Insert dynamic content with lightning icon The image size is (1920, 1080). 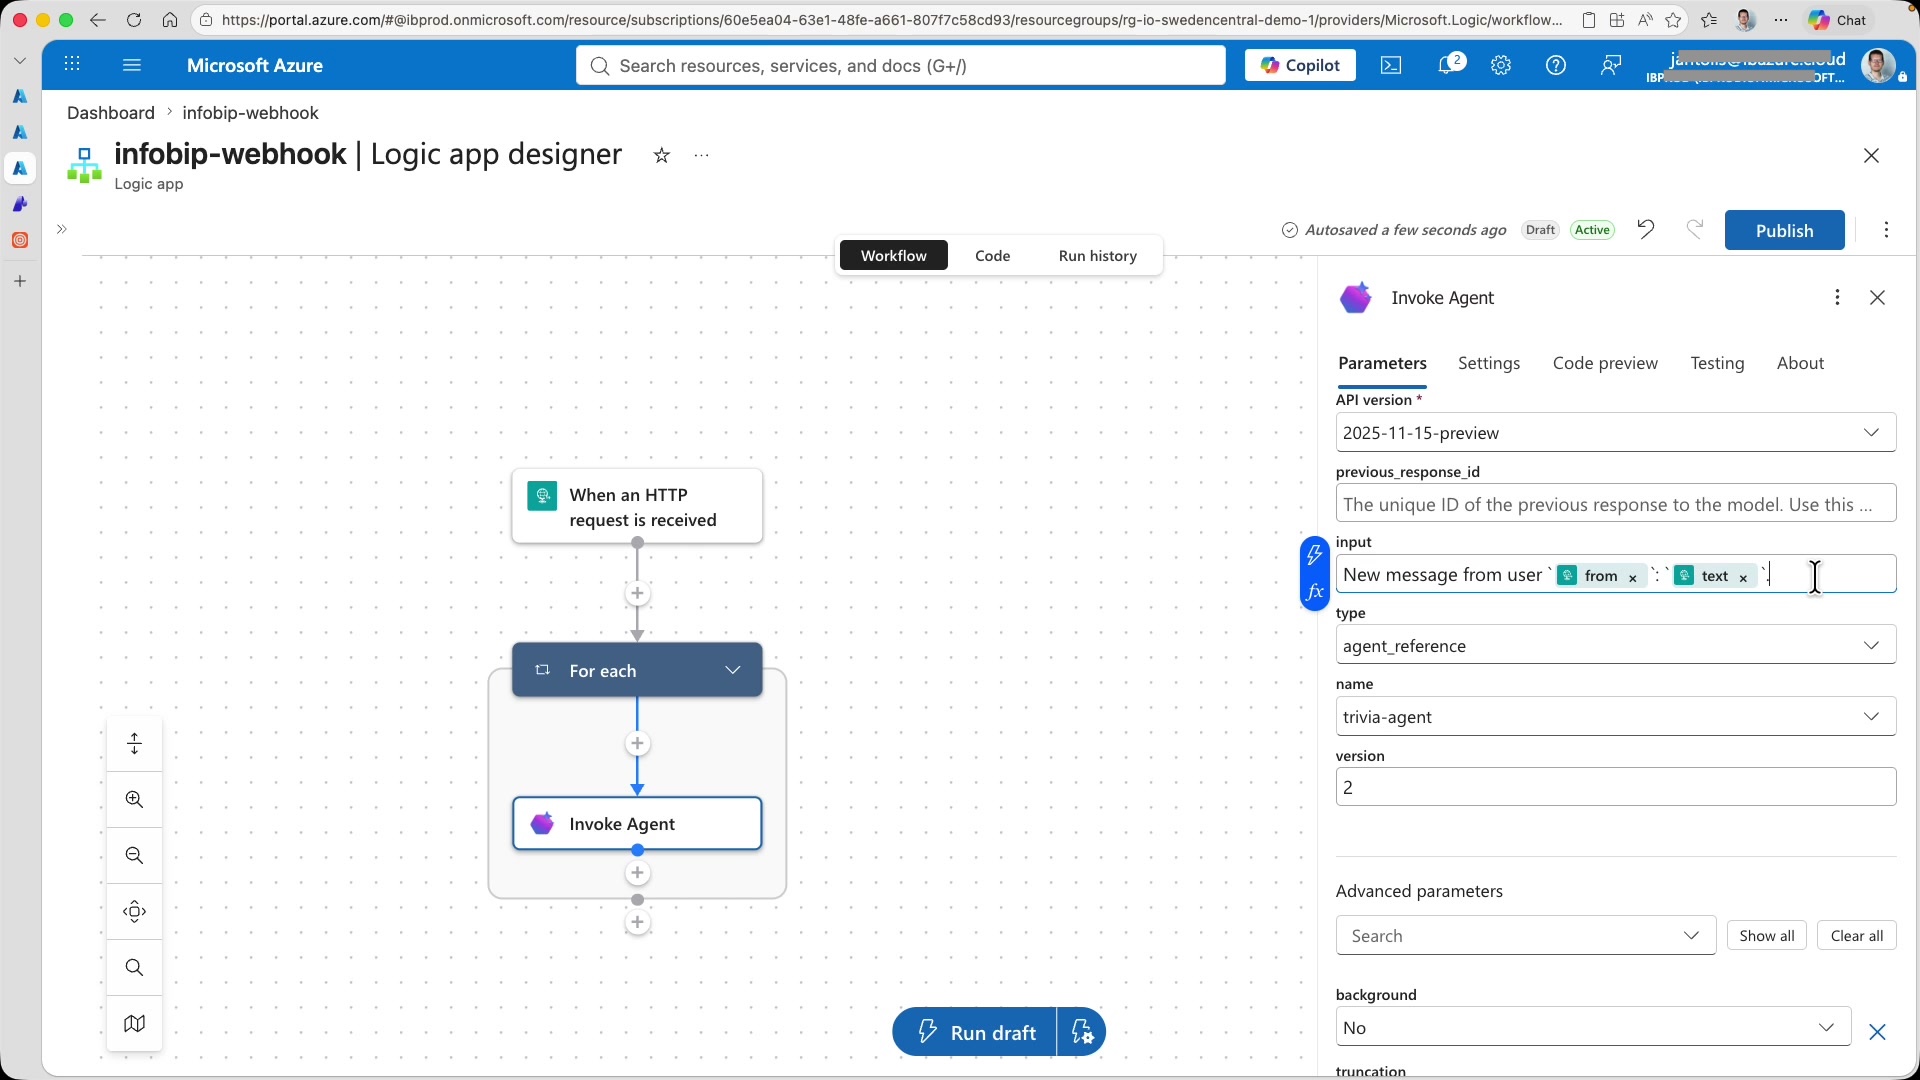pos(1314,556)
